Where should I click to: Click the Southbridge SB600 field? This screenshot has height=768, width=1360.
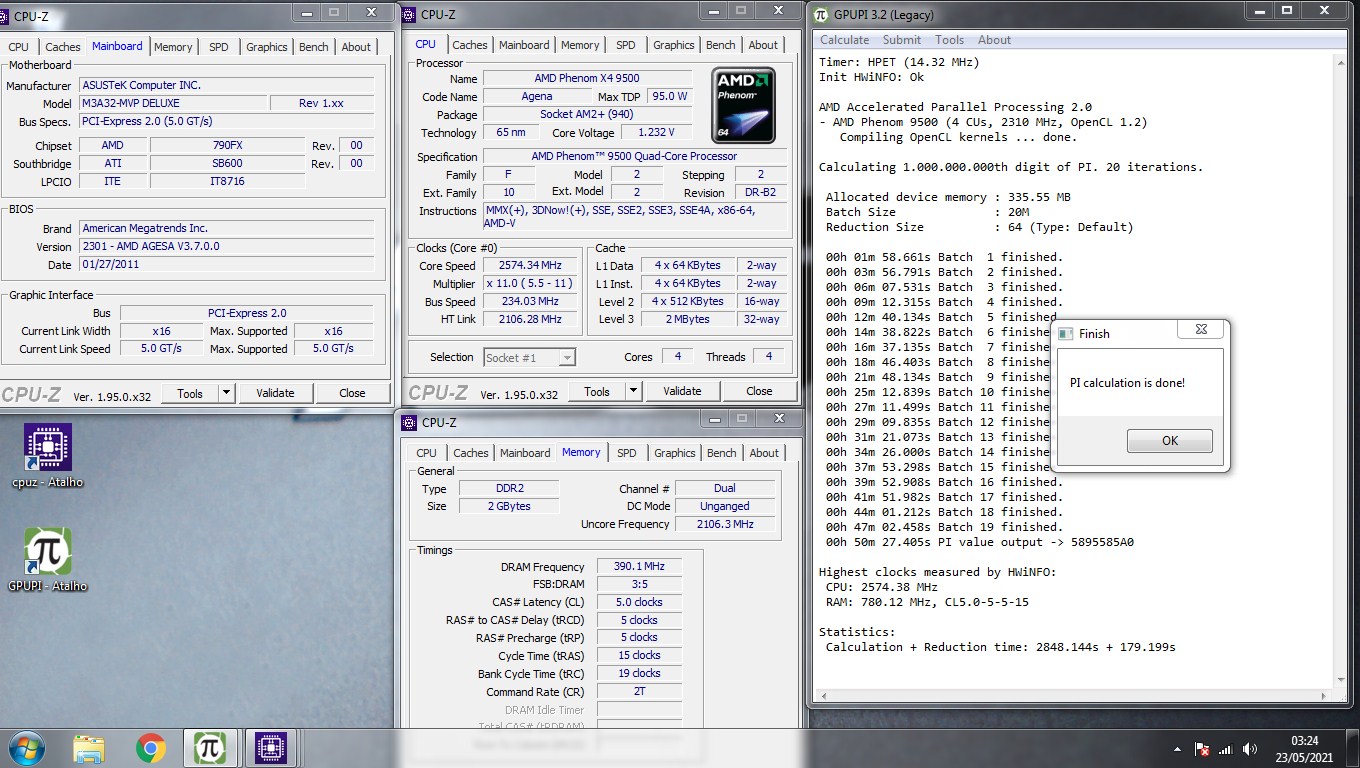(x=227, y=163)
